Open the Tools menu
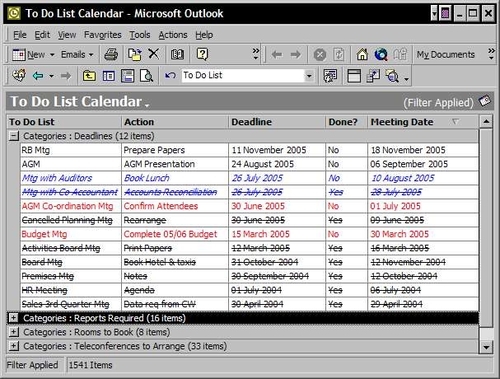The width and height of the screenshot is (500, 379). pyautogui.click(x=140, y=35)
